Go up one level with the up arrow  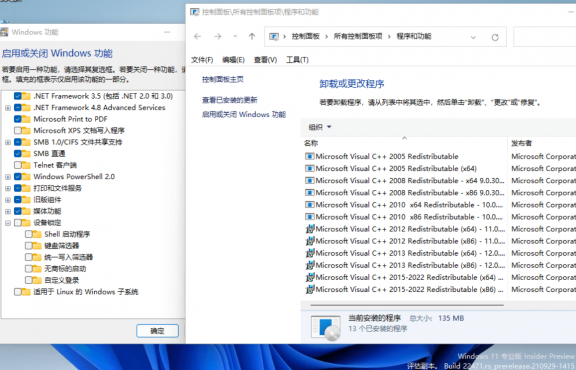pyautogui.click(x=252, y=36)
